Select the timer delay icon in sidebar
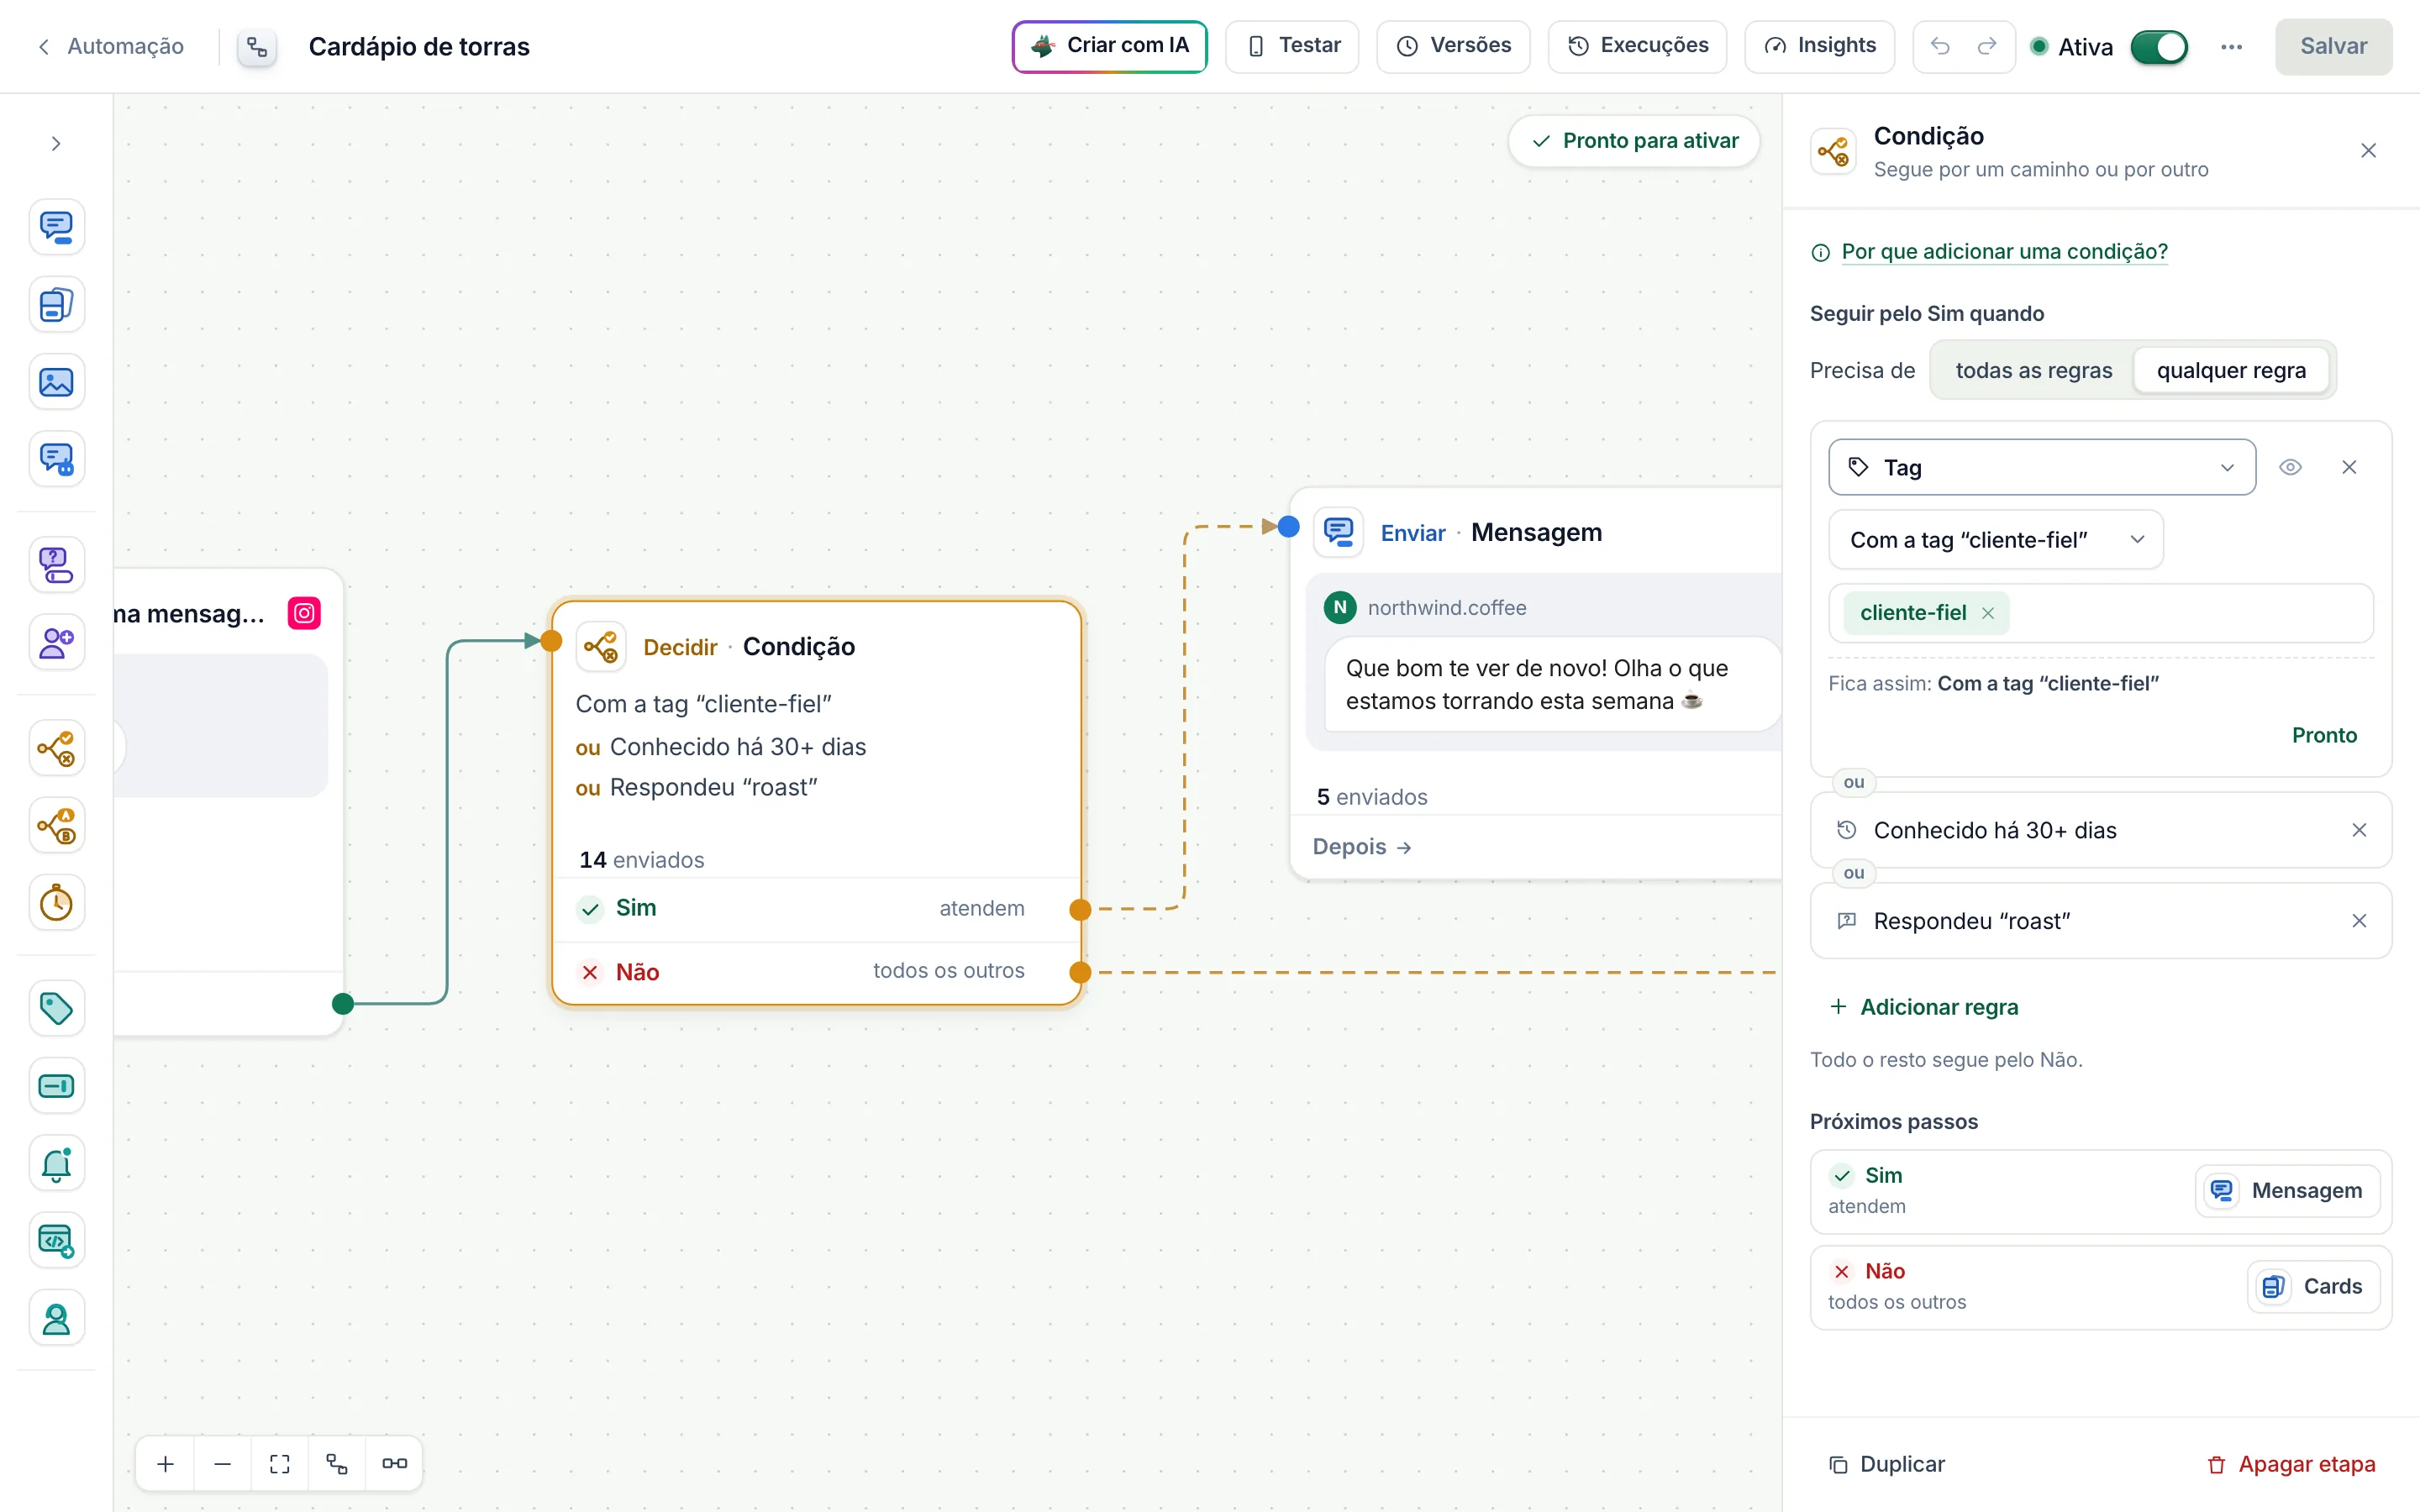The image size is (2420, 1512). pyautogui.click(x=56, y=903)
